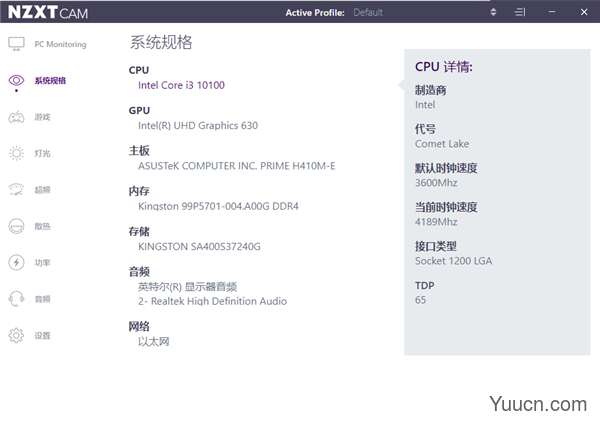Screen dimensions: 600x434
Task: Click the 制造商 Intel value
Action: [x=425, y=105]
